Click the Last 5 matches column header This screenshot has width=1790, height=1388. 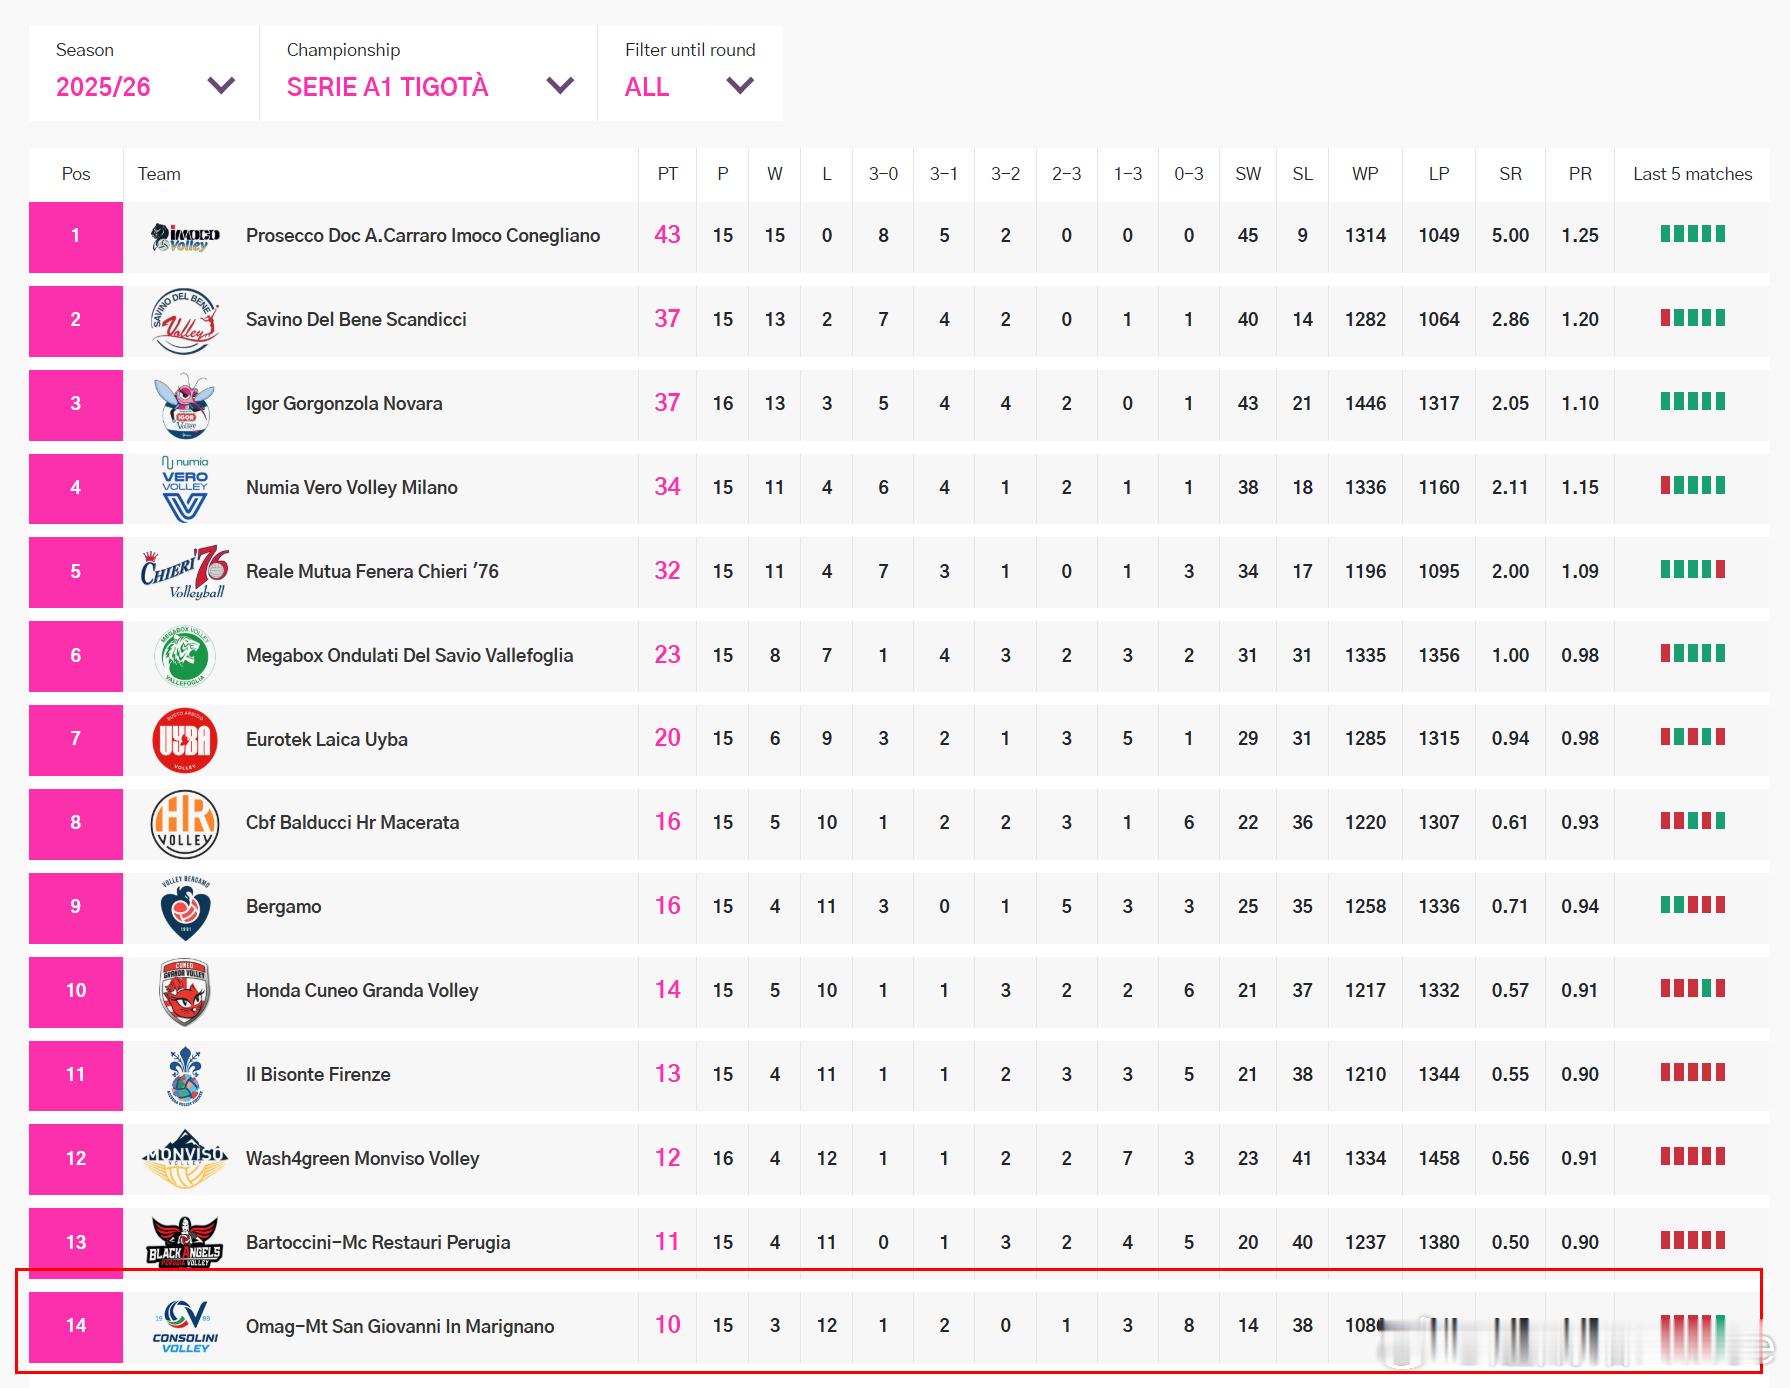pos(1692,174)
